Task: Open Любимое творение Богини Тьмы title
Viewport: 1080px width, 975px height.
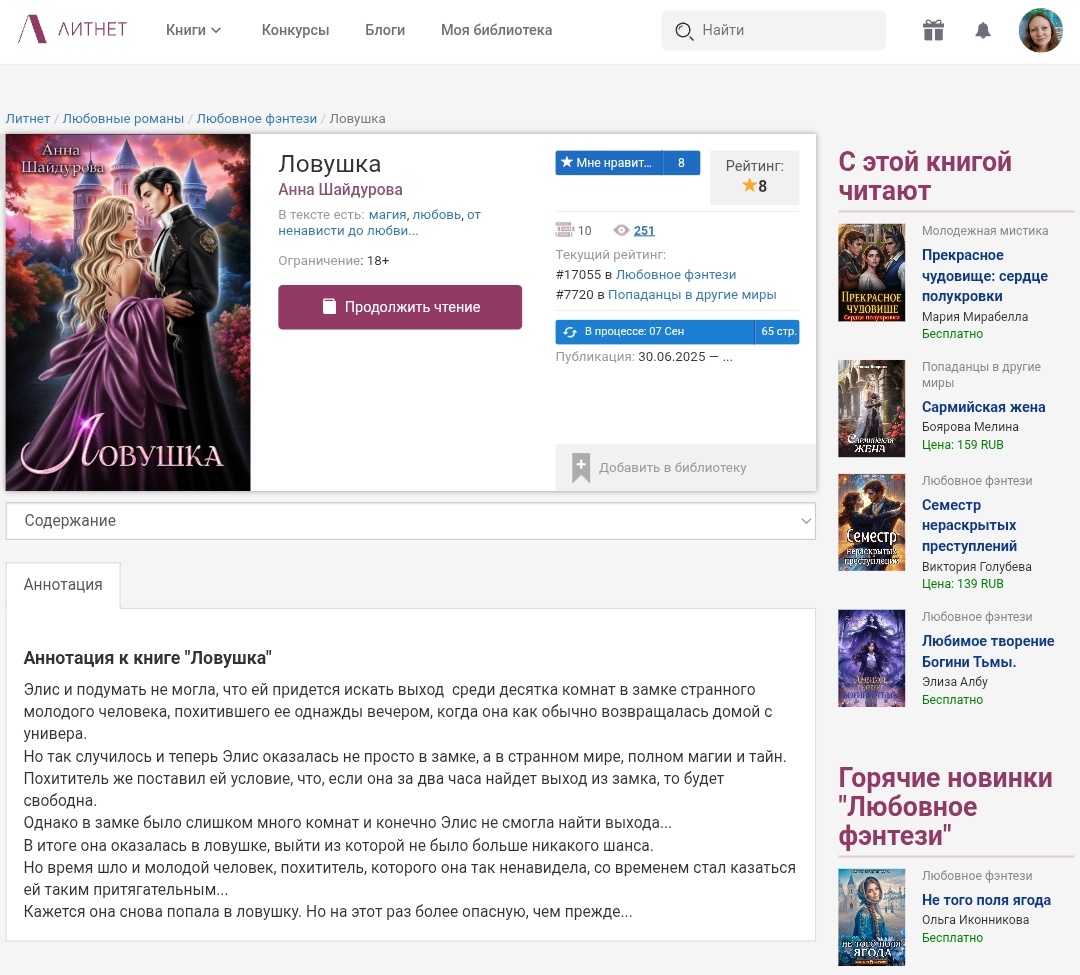Action: pos(988,651)
